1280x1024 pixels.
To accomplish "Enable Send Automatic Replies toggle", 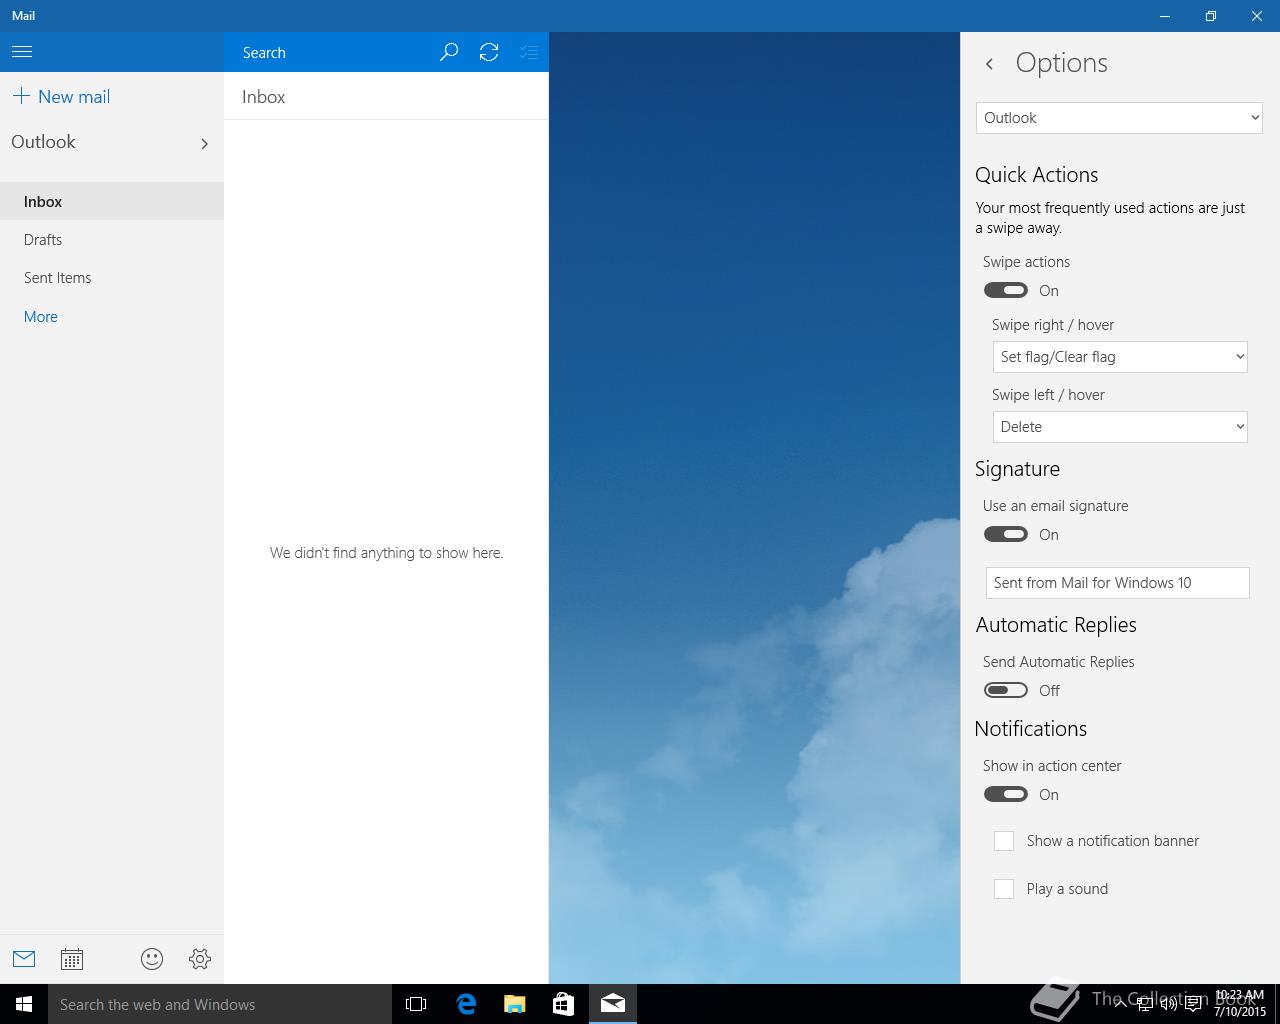I will [x=1006, y=691].
